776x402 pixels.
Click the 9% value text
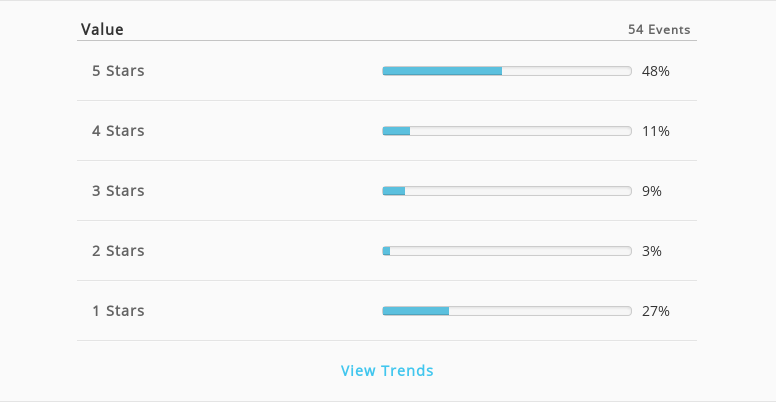point(652,191)
